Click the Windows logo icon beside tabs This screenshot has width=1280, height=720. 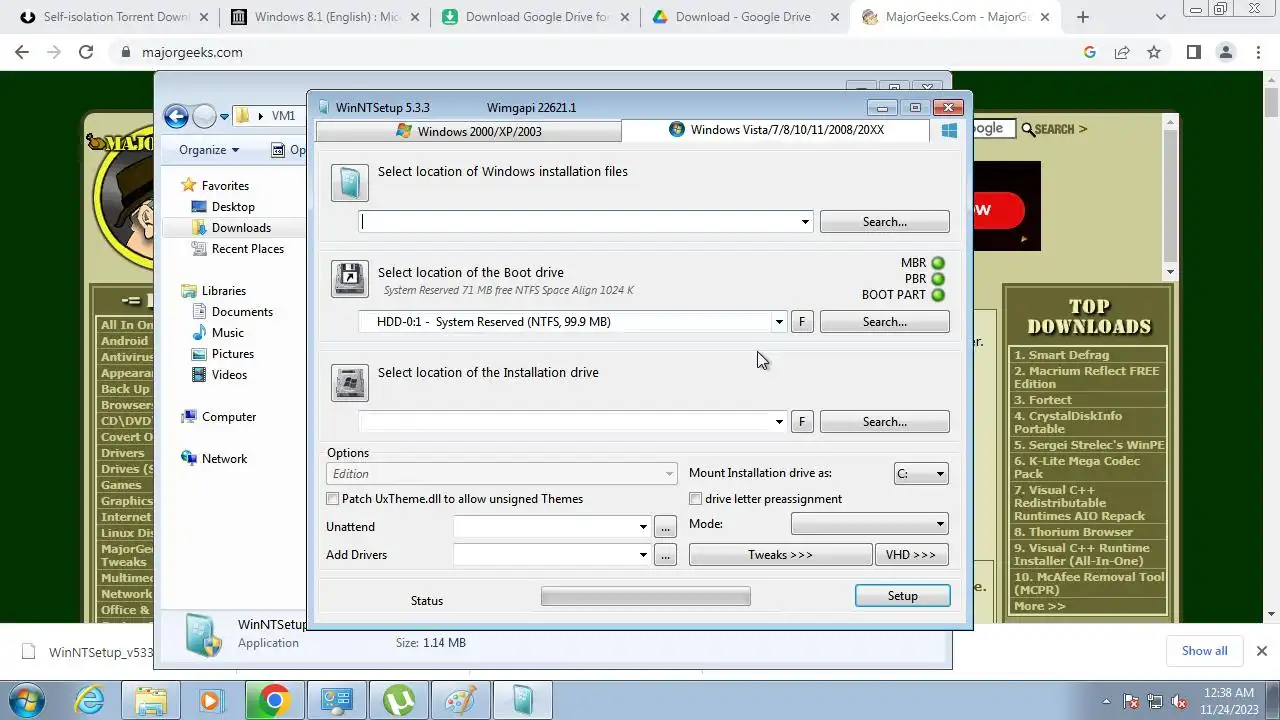(x=949, y=130)
